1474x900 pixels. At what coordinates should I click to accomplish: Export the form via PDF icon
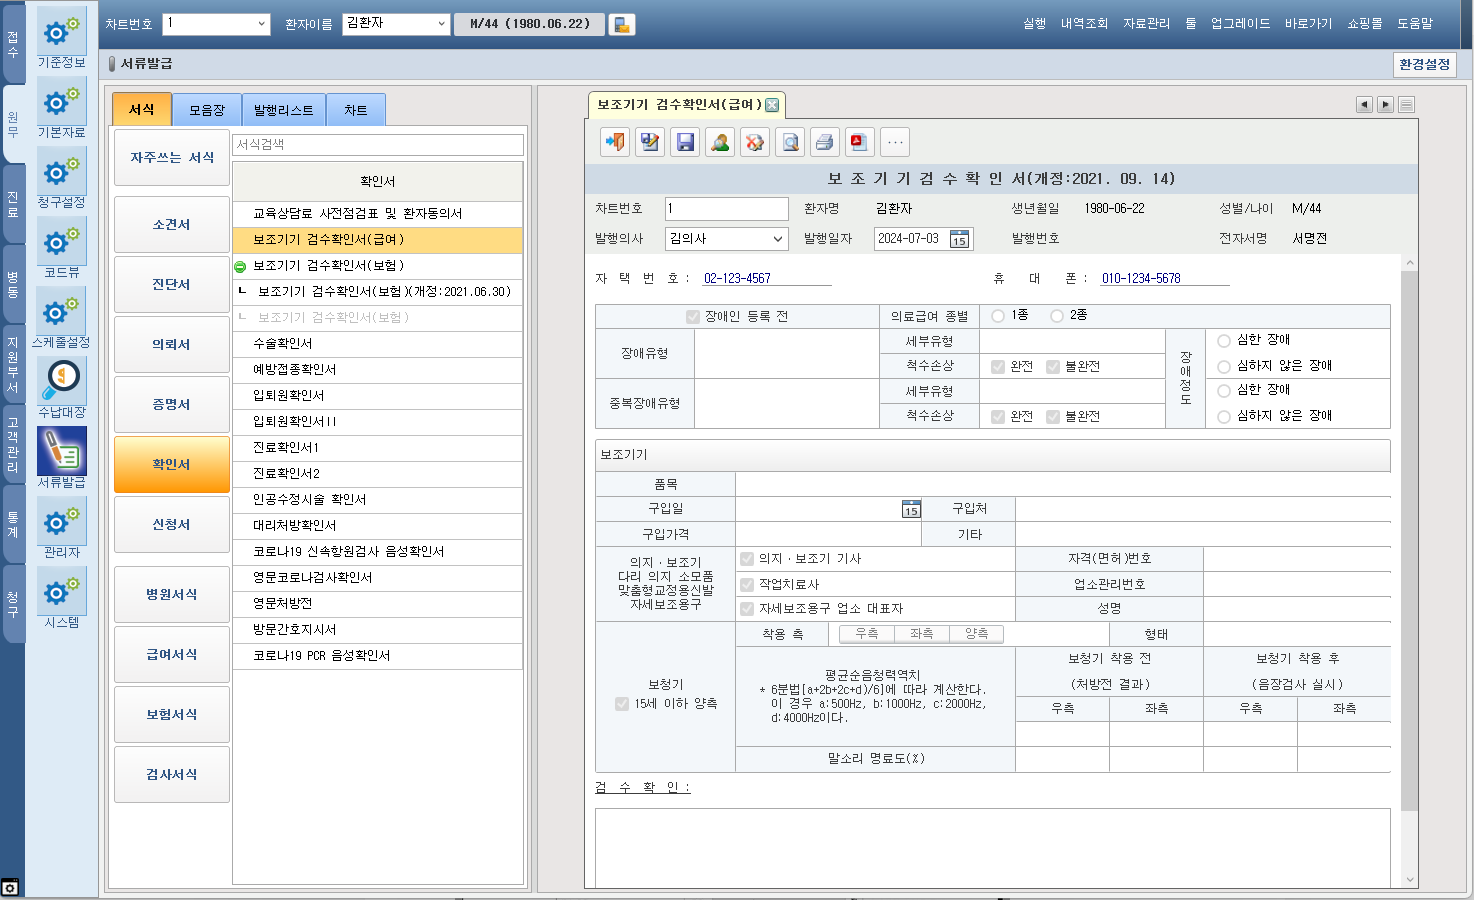(x=859, y=142)
